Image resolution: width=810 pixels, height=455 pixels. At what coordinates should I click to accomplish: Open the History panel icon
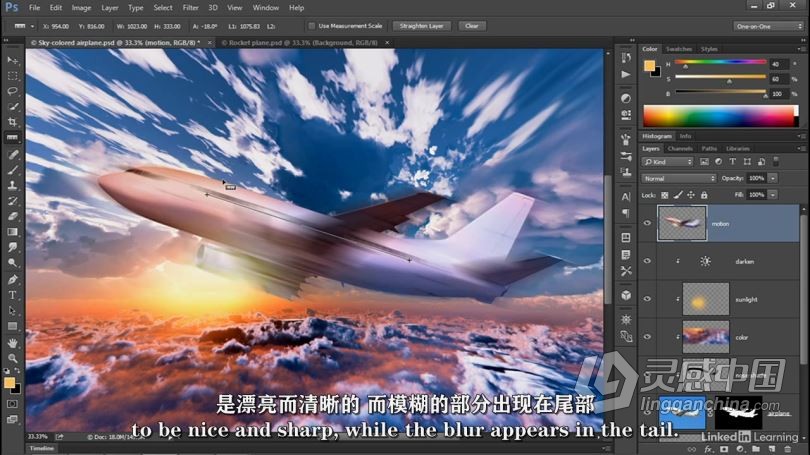pos(626,58)
